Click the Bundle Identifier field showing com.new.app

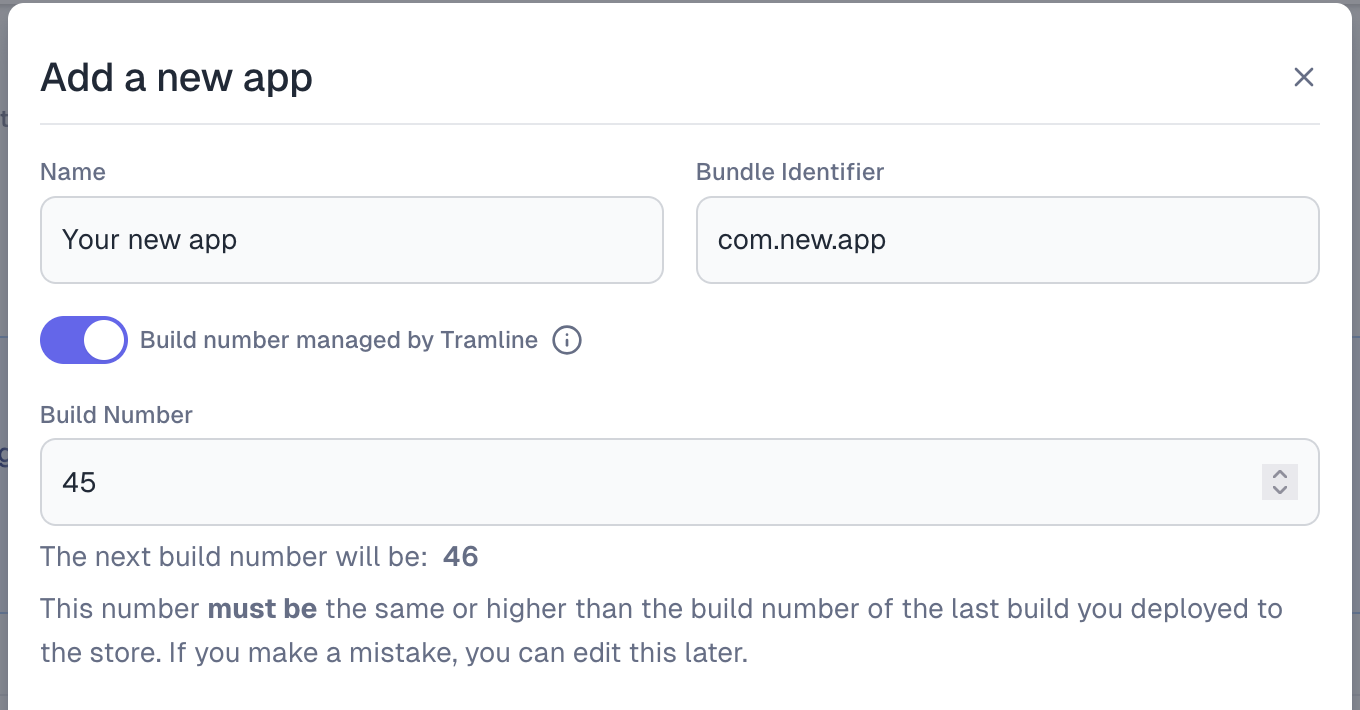(x=1008, y=240)
